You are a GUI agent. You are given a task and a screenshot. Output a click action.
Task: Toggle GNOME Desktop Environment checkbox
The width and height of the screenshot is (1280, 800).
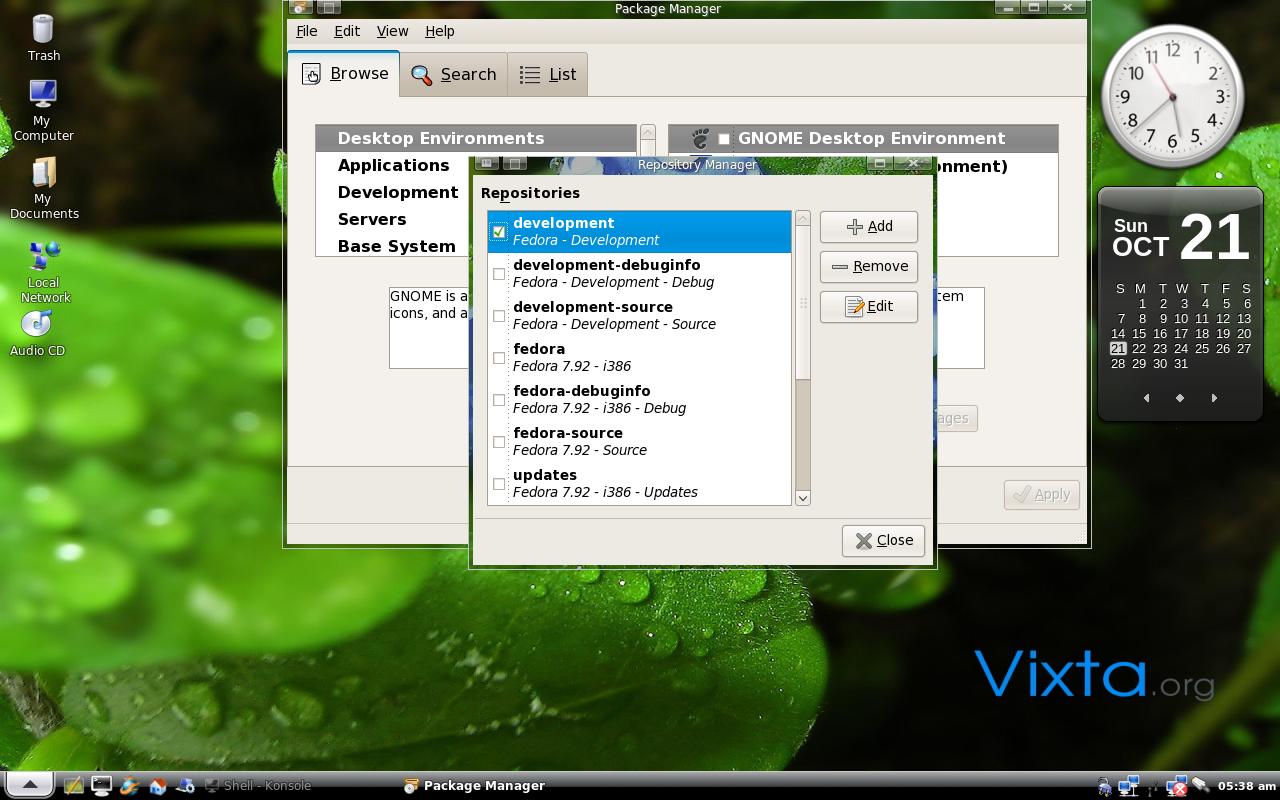tap(724, 139)
